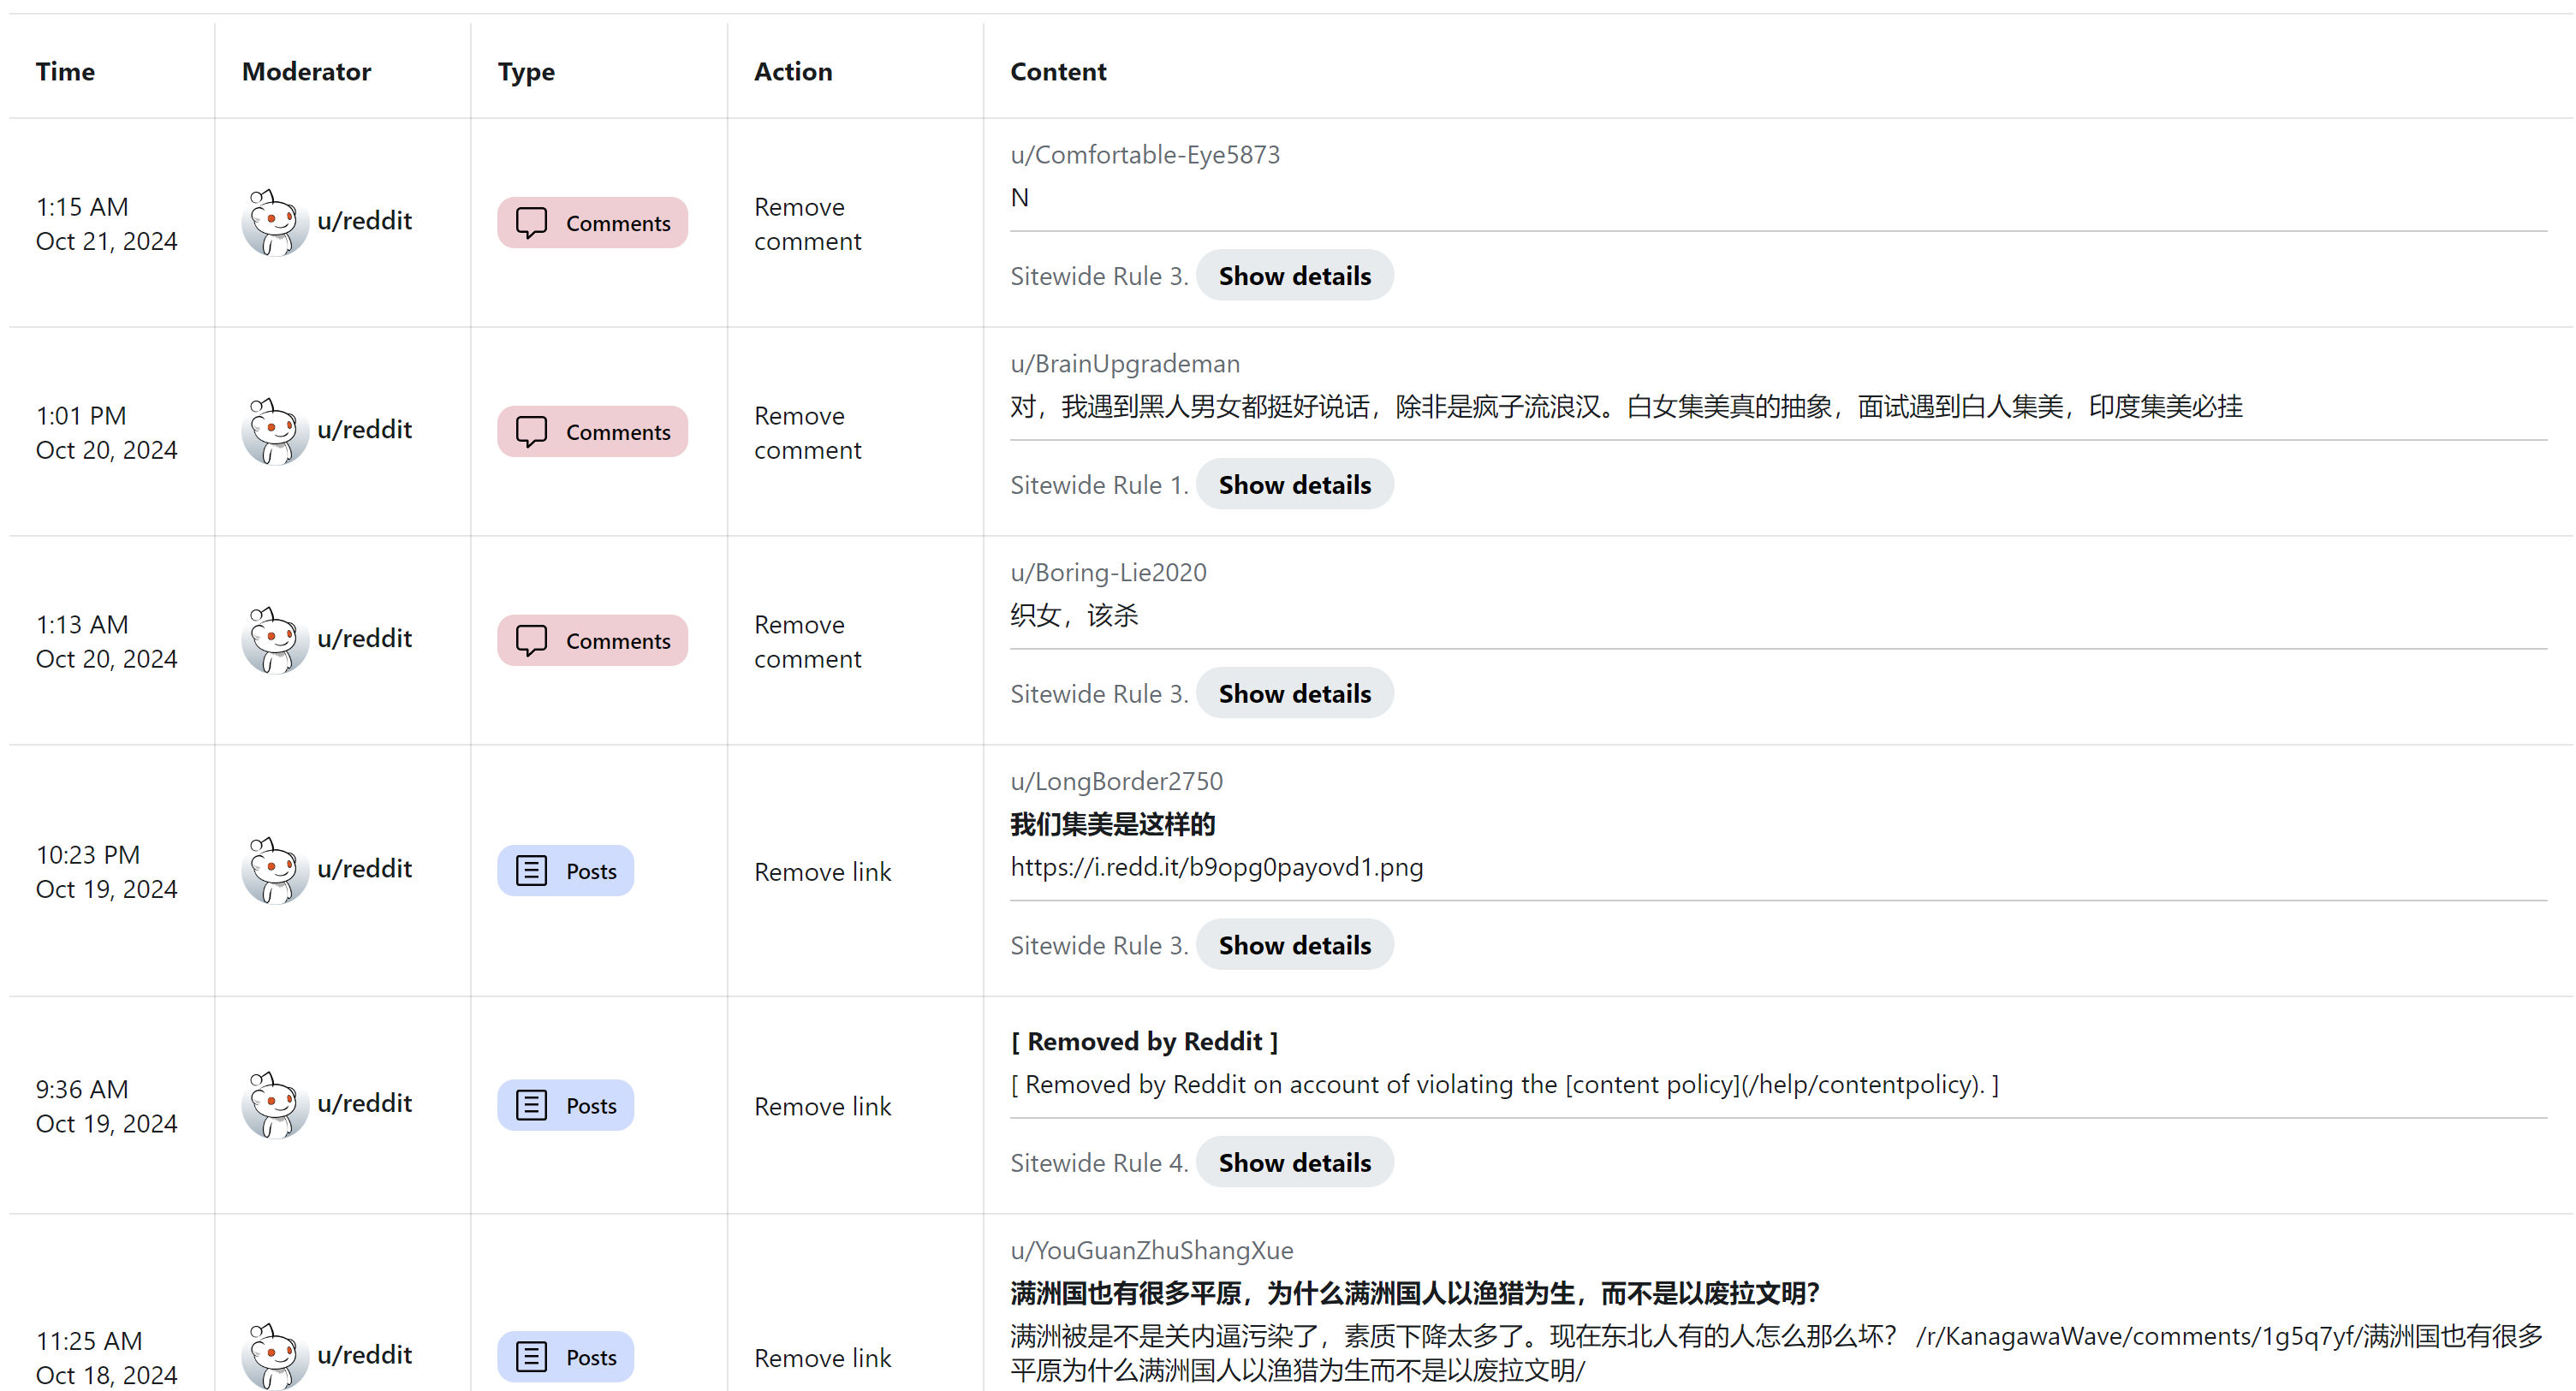This screenshot has height=1391, width=2576.
Task: Click the Posts type badge in the 11:25 AM row
Action: click(565, 1357)
